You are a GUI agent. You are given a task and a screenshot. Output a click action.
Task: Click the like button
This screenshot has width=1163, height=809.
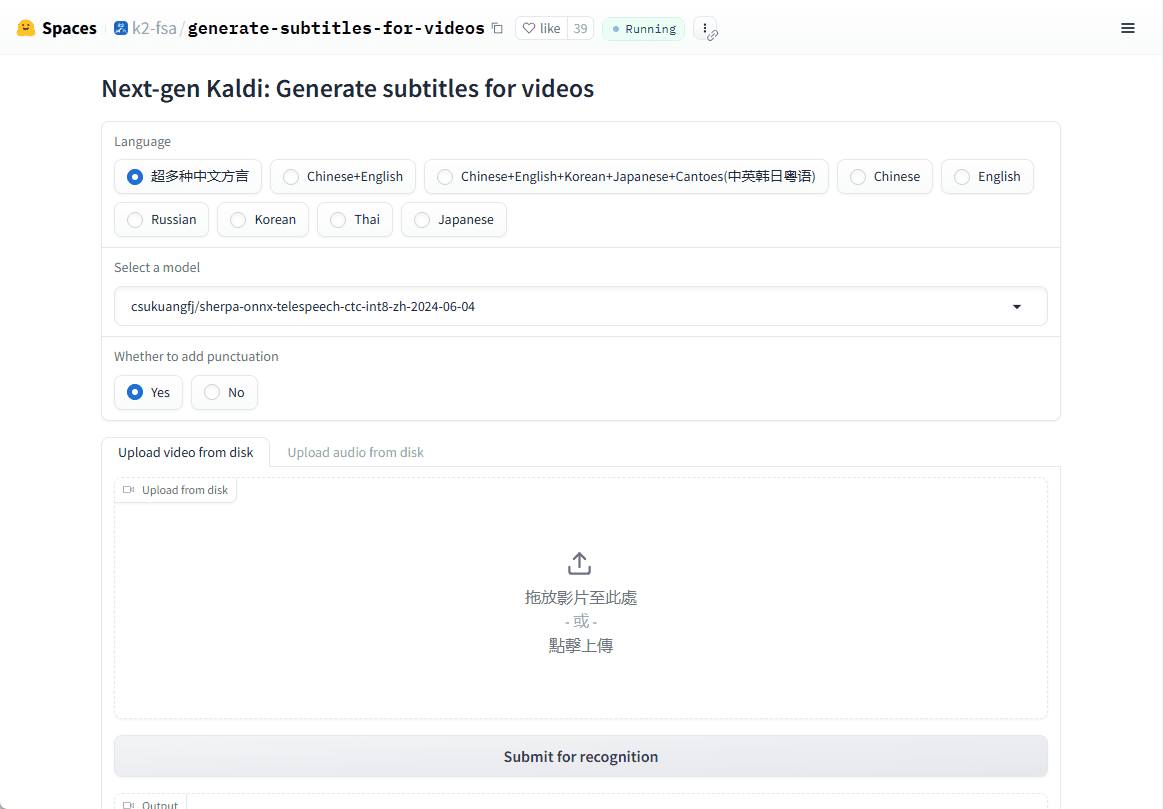click(541, 28)
